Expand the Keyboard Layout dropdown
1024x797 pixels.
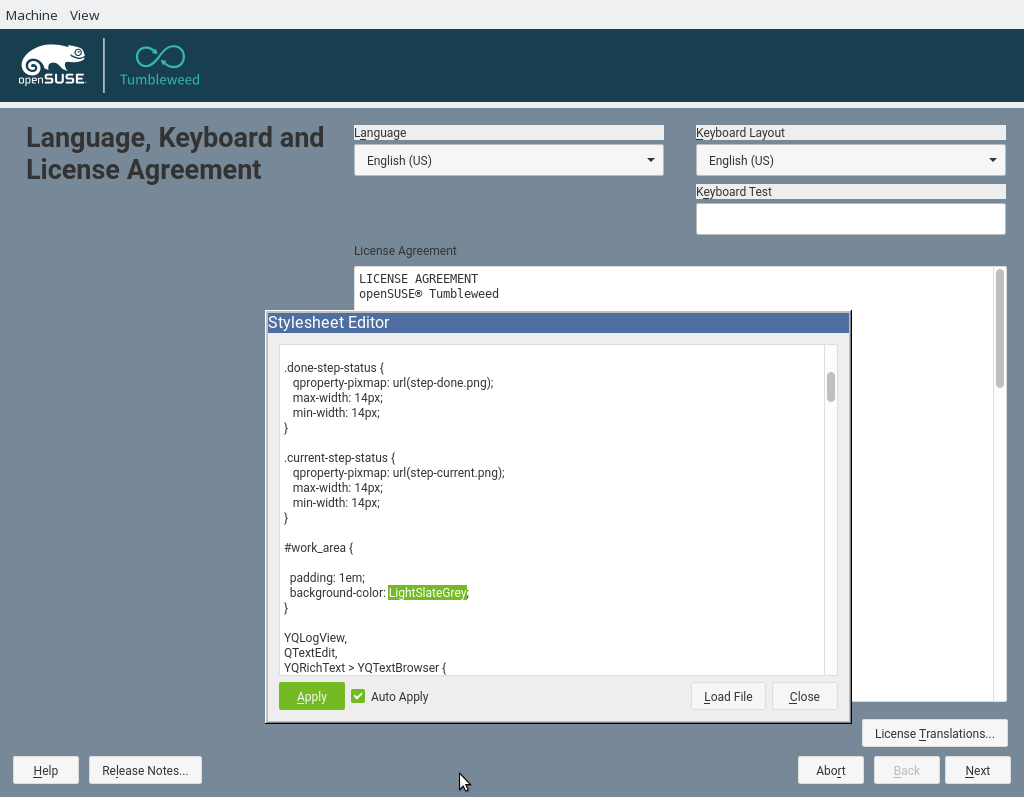[850, 160]
